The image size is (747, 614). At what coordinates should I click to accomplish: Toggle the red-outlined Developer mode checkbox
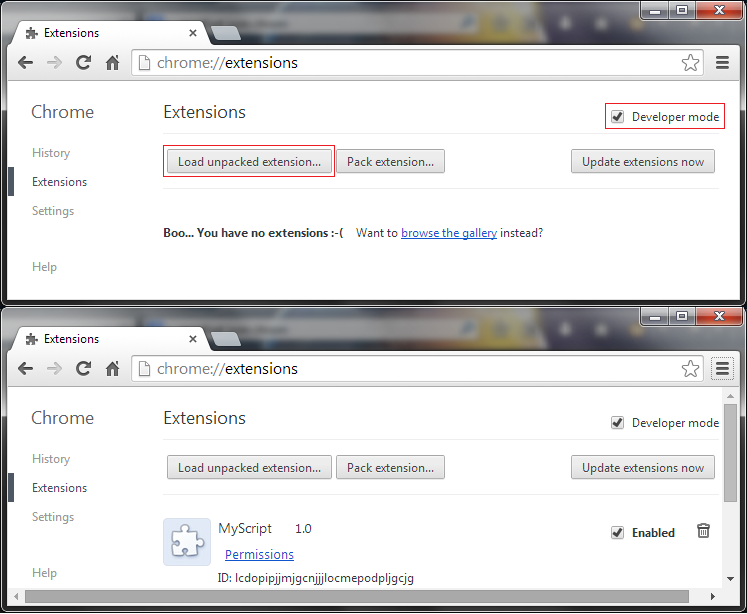coord(617,117)
